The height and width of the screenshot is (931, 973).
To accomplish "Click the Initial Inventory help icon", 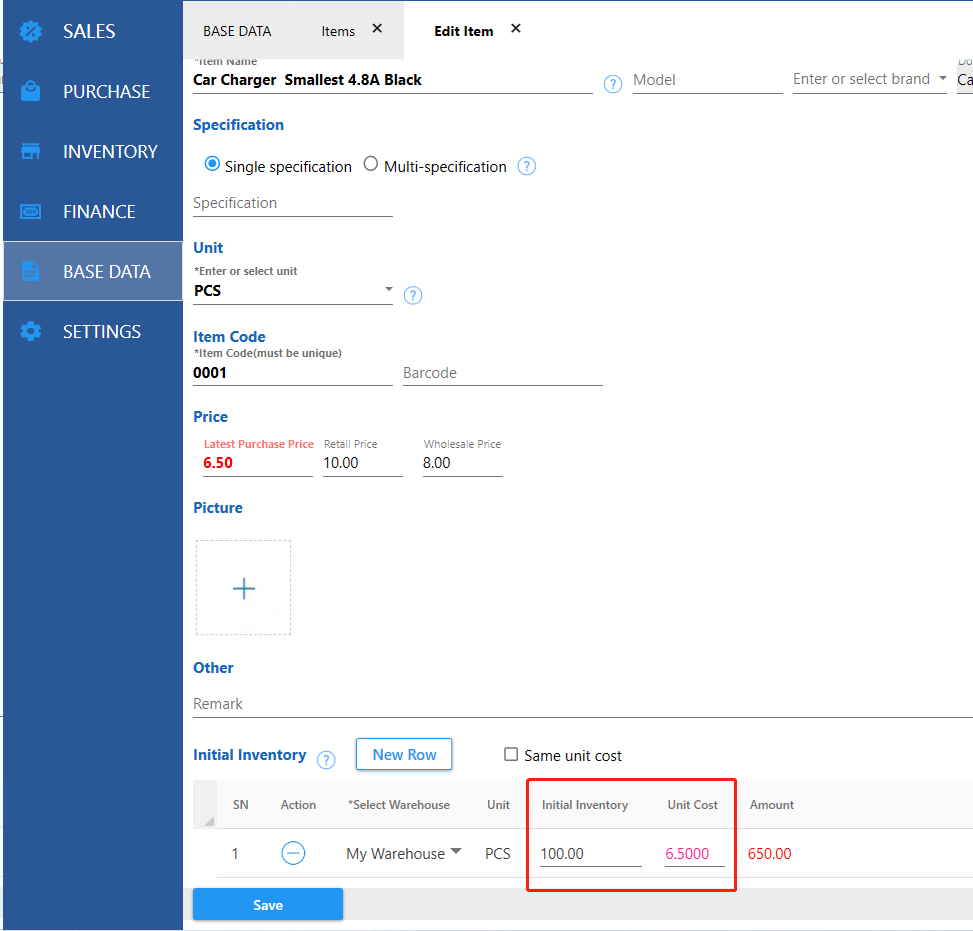I will coord(326,760).
